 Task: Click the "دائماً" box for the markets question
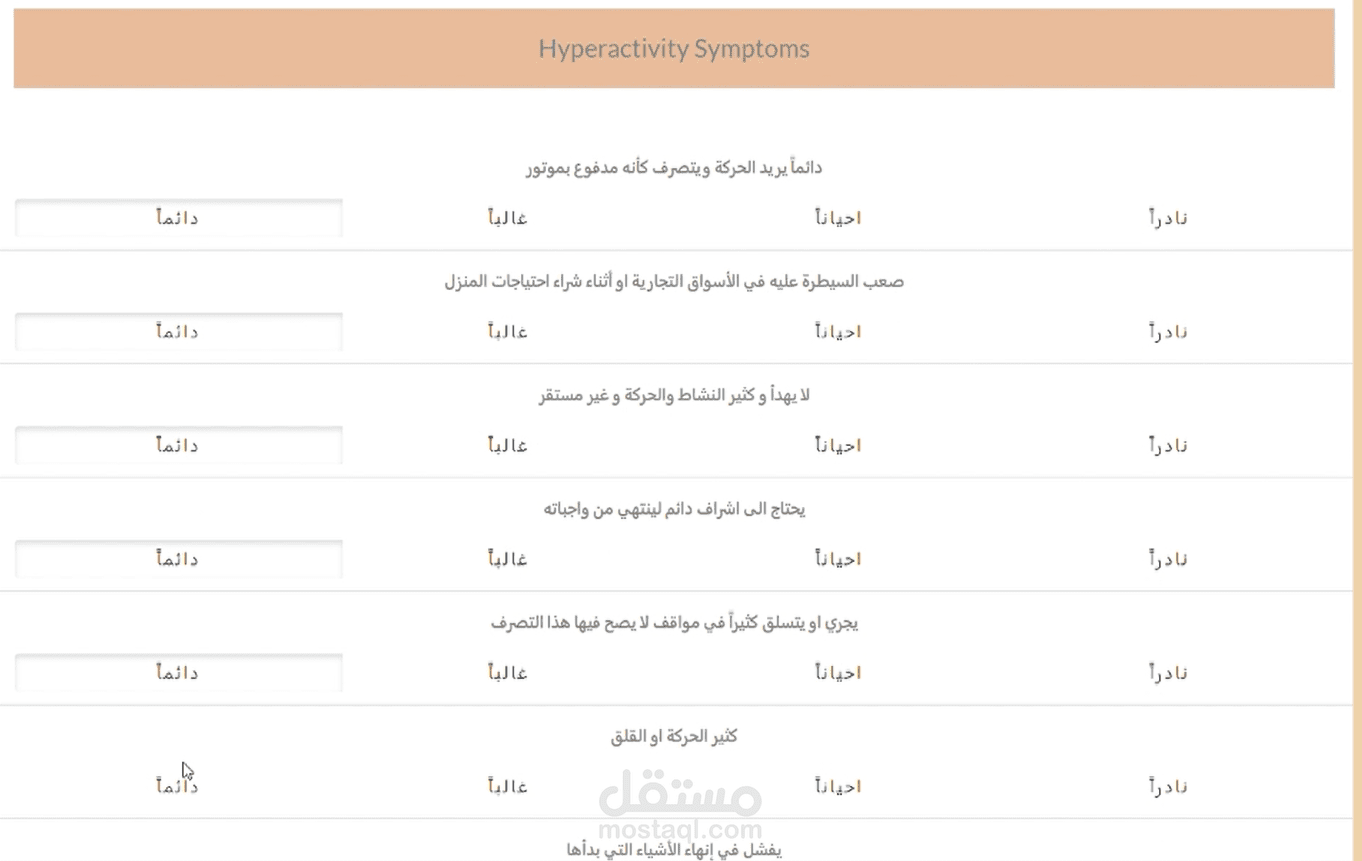coord(178,331)
